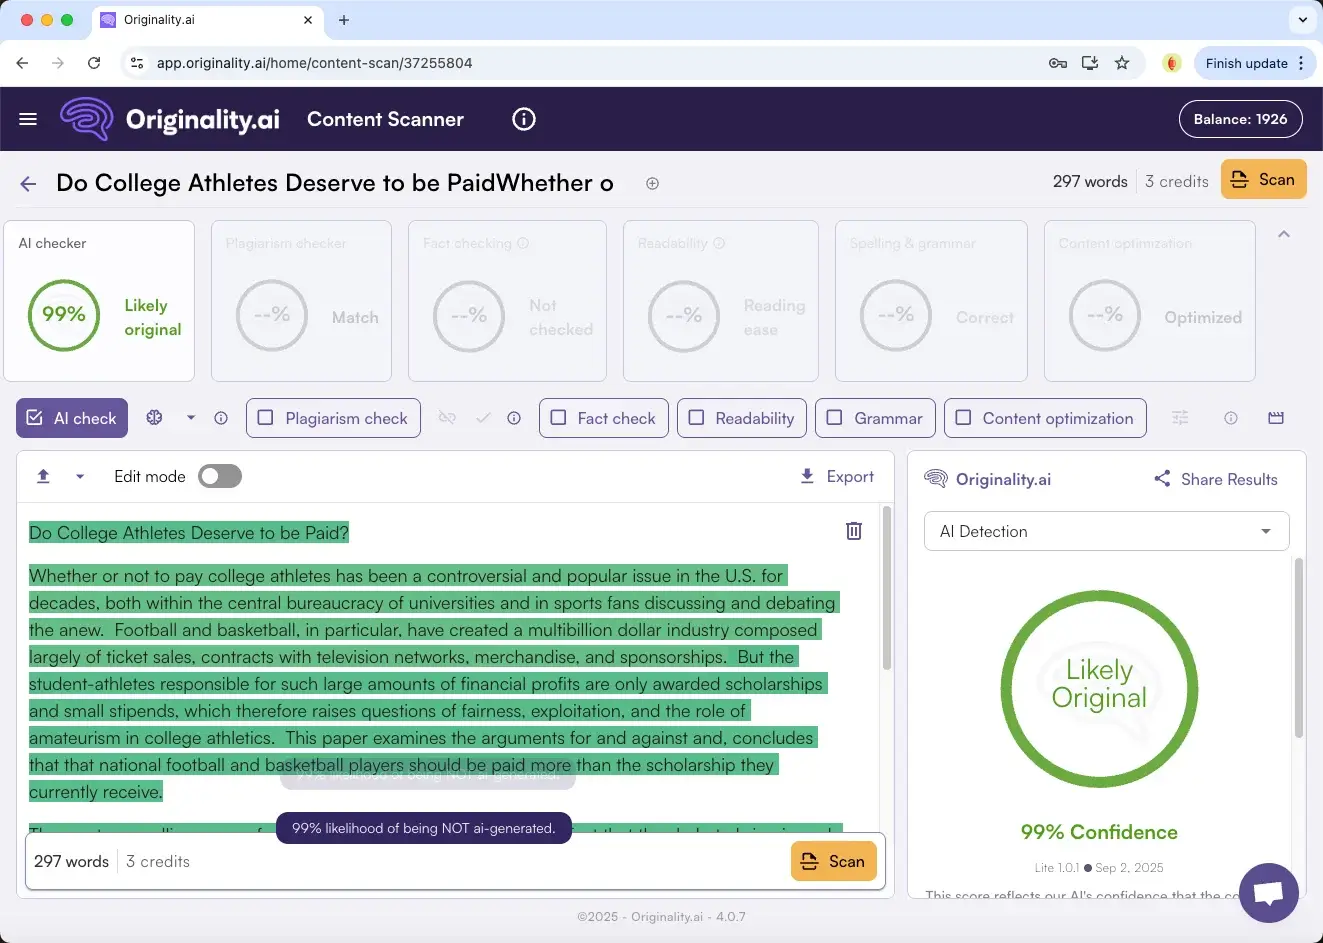Go back using the arrow beside the title
Image resolution: width=1323 pixels, height=943 pixels.
28,183
